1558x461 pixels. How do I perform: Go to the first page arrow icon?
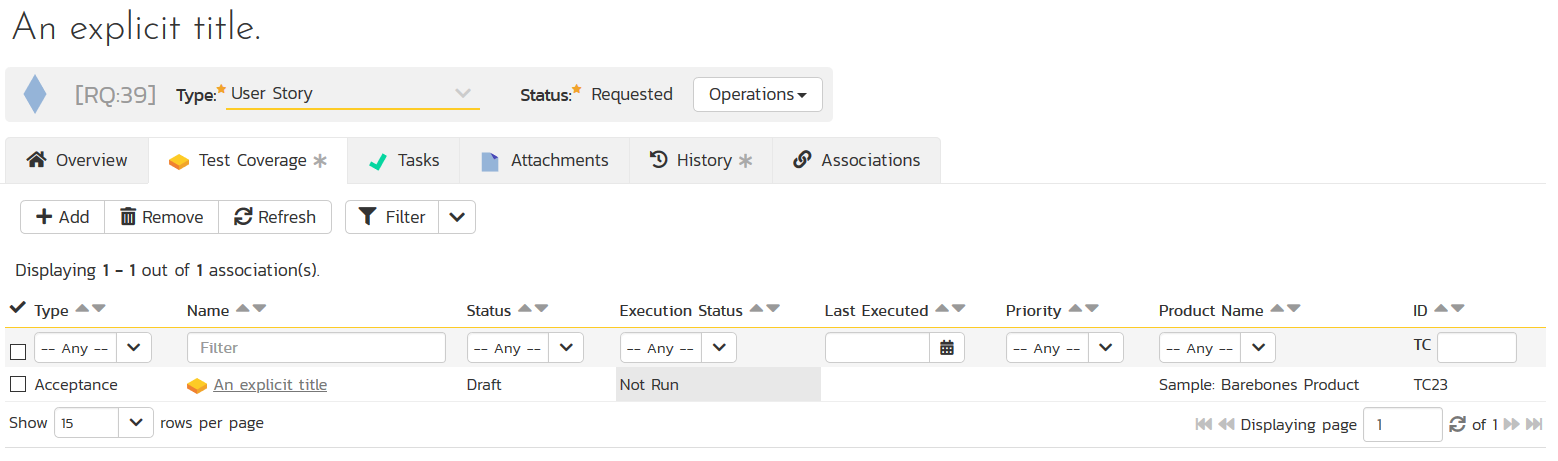1203,425
